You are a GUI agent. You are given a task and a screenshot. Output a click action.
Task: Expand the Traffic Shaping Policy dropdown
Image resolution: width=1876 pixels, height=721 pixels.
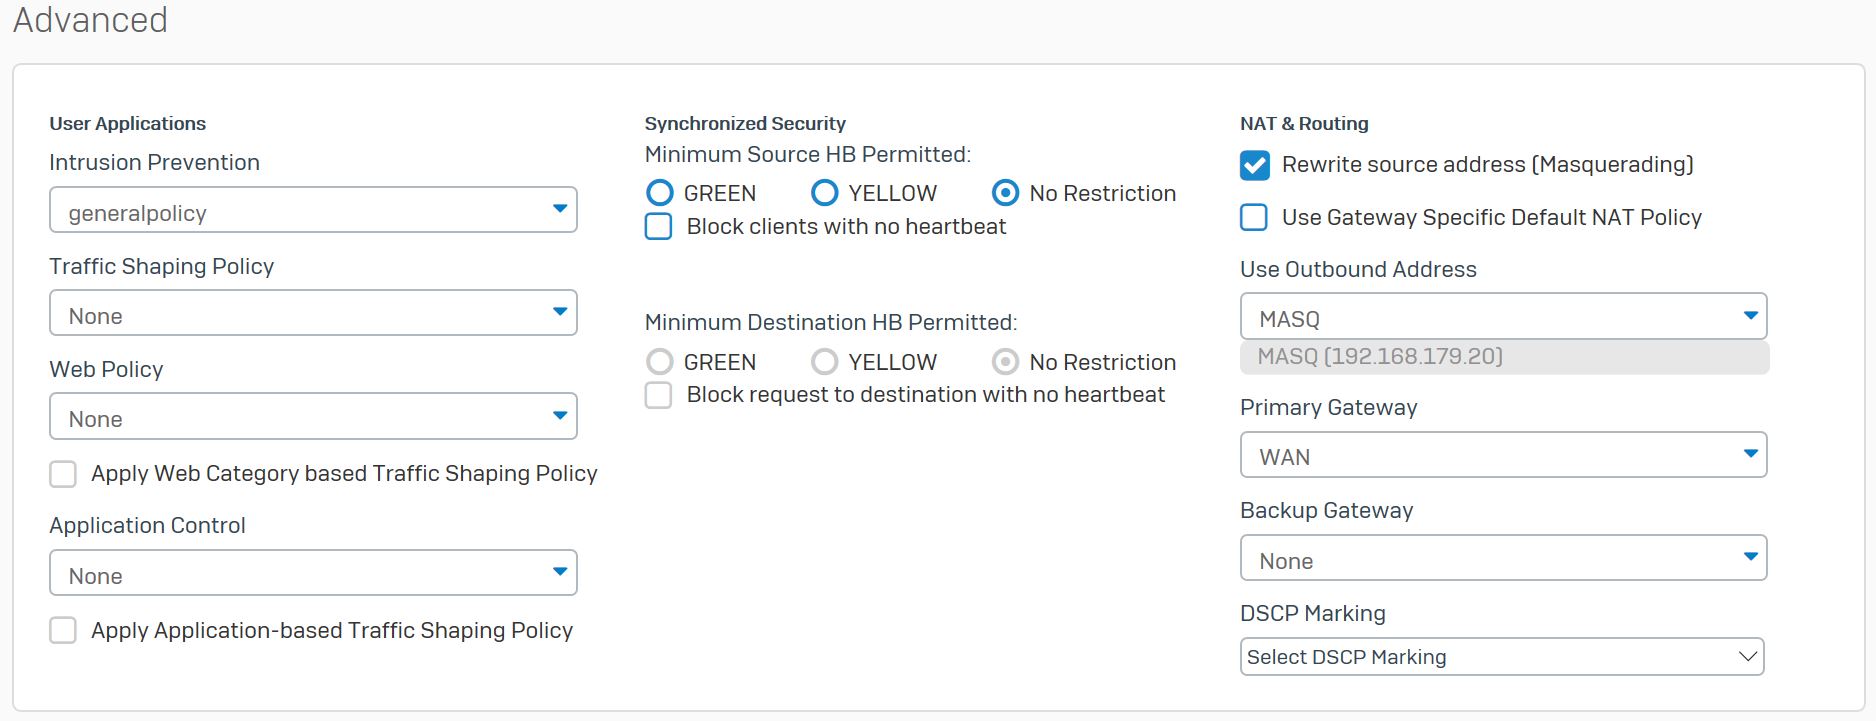[313, 313]
